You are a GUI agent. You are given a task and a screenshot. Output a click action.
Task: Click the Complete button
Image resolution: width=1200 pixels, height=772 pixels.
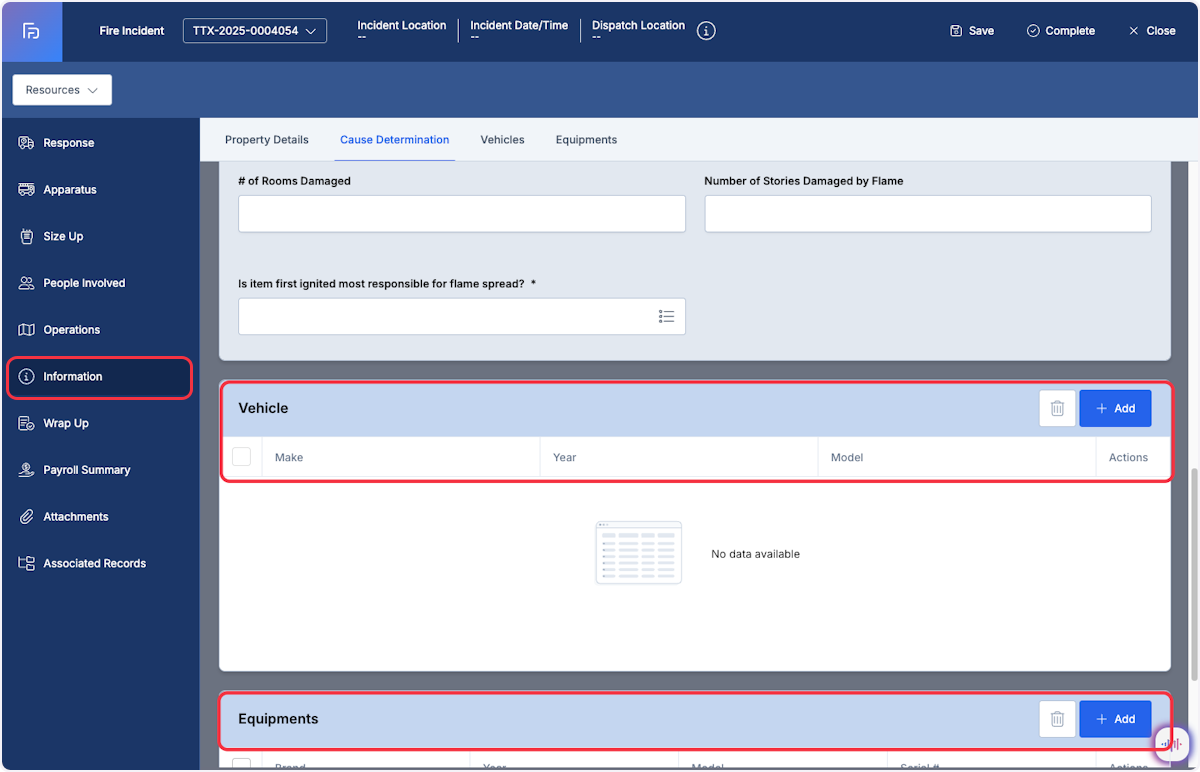click(1061, 31)
